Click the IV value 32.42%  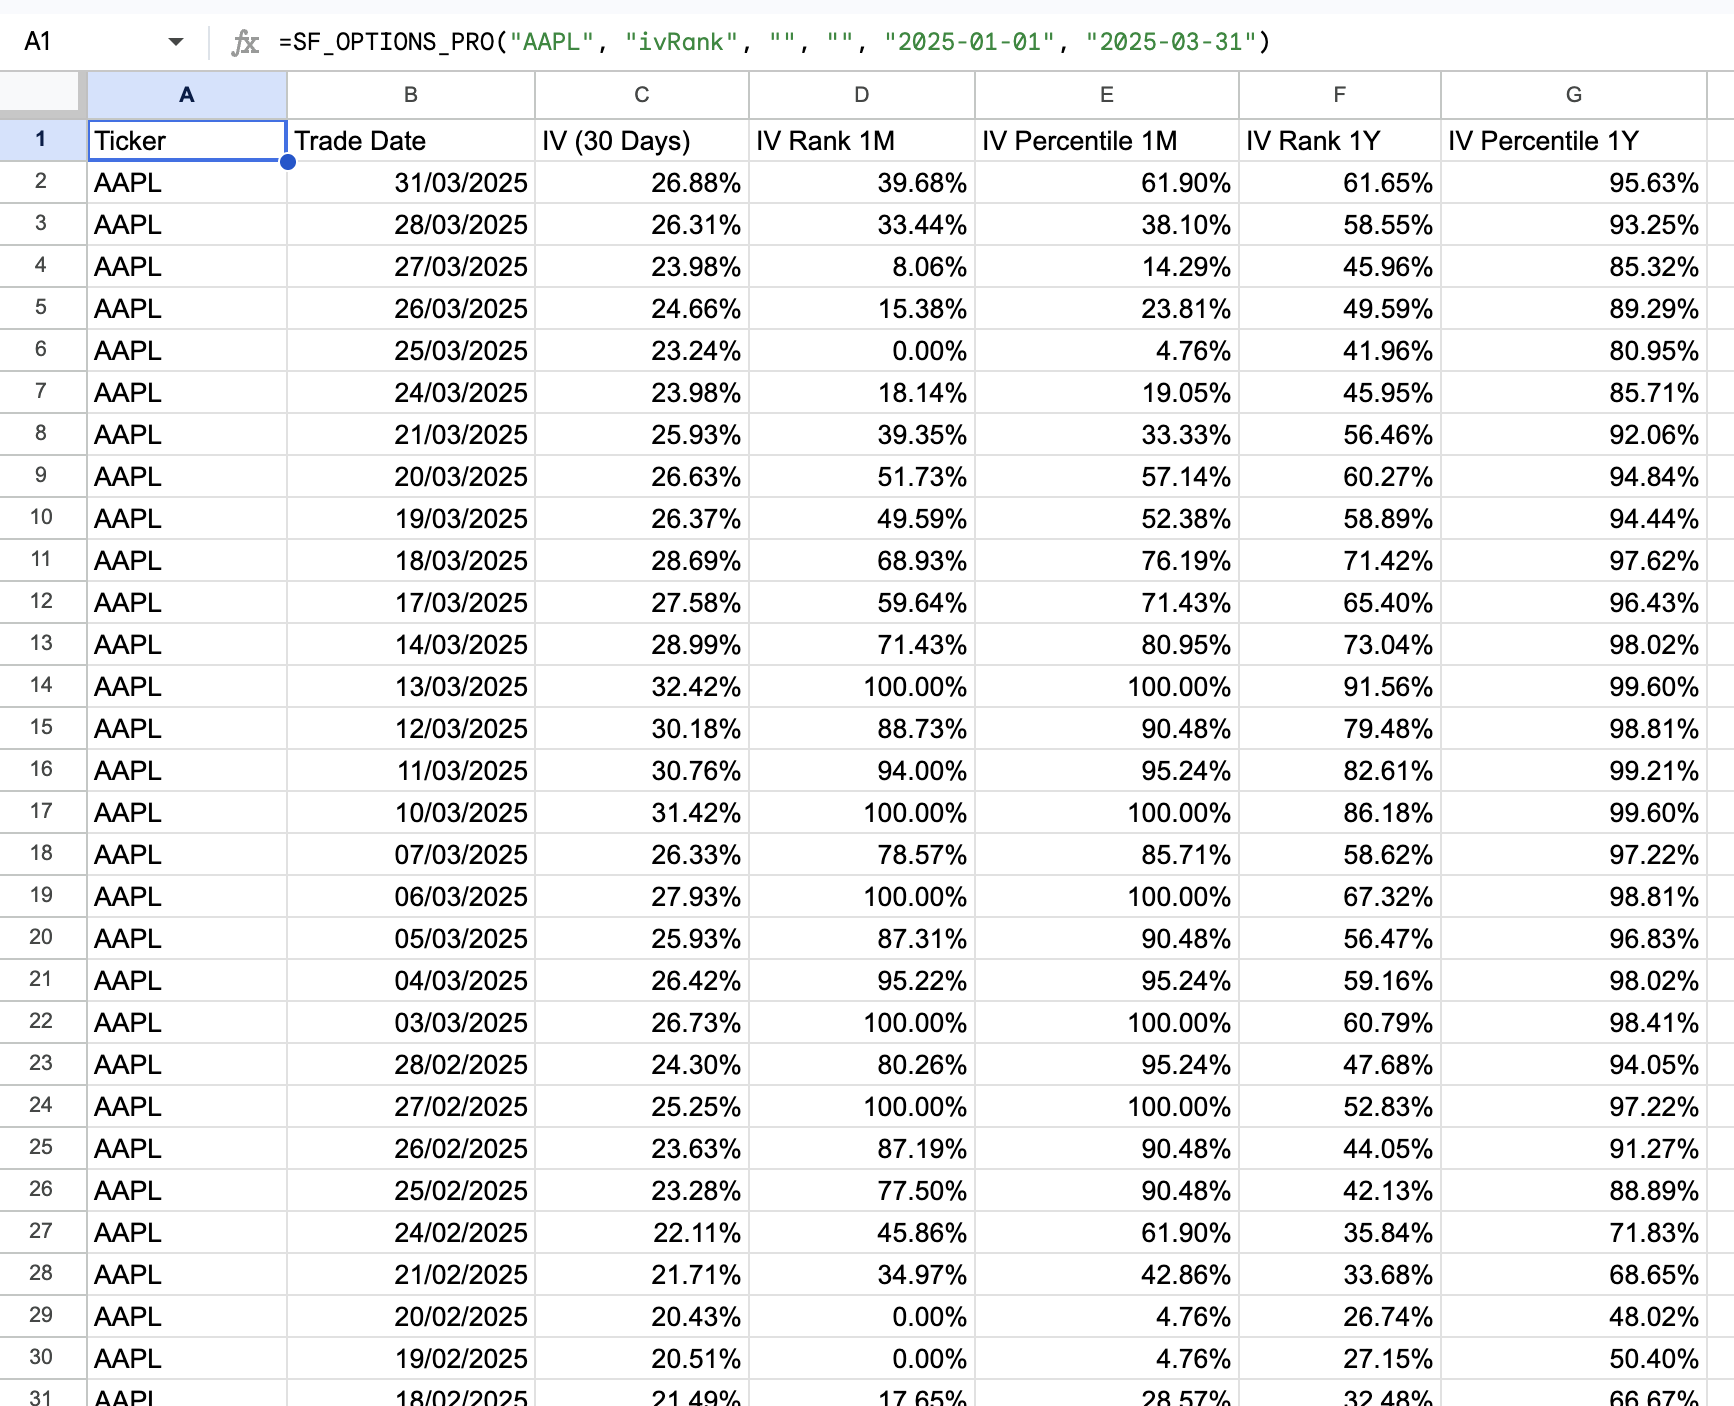642,686
